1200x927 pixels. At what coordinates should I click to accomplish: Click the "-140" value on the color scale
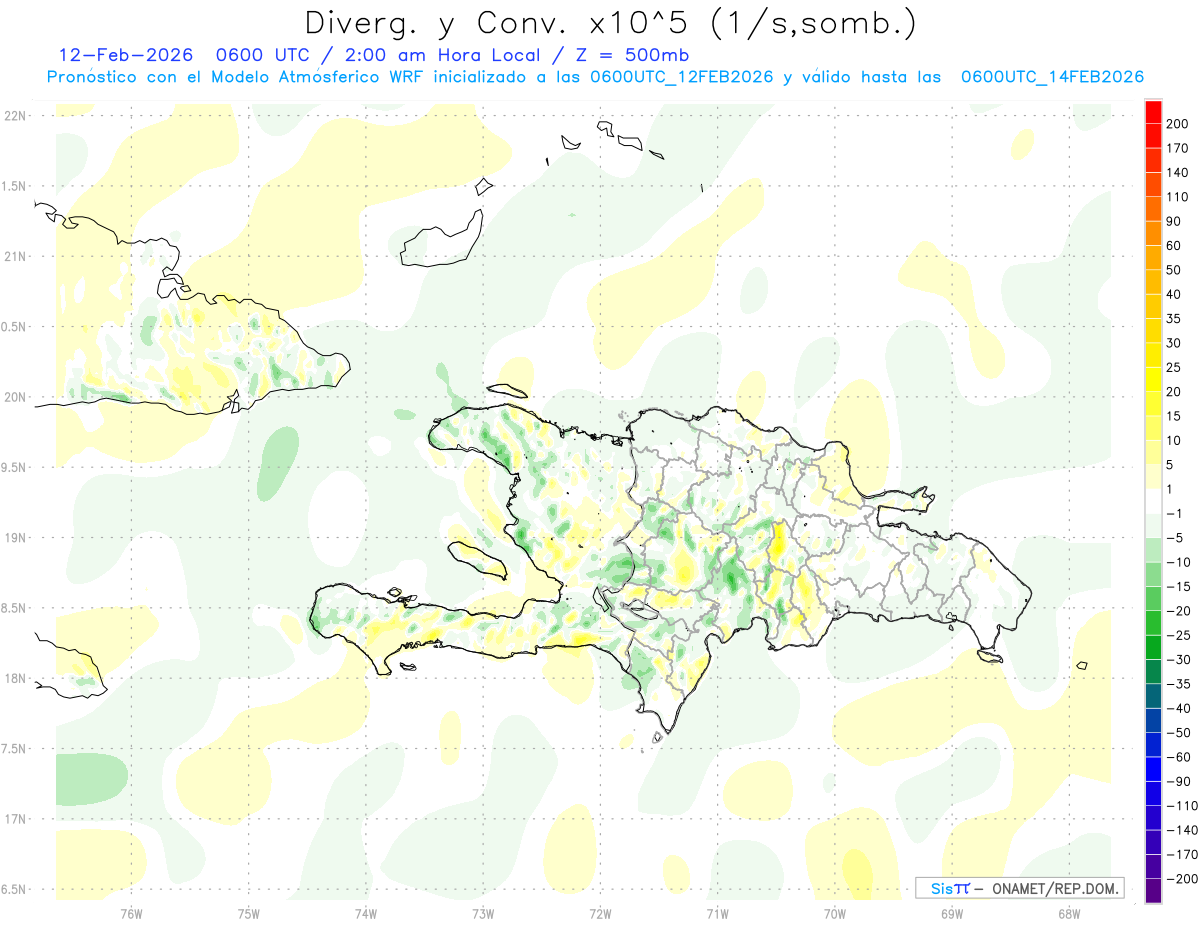click(x=1182, y=831)
